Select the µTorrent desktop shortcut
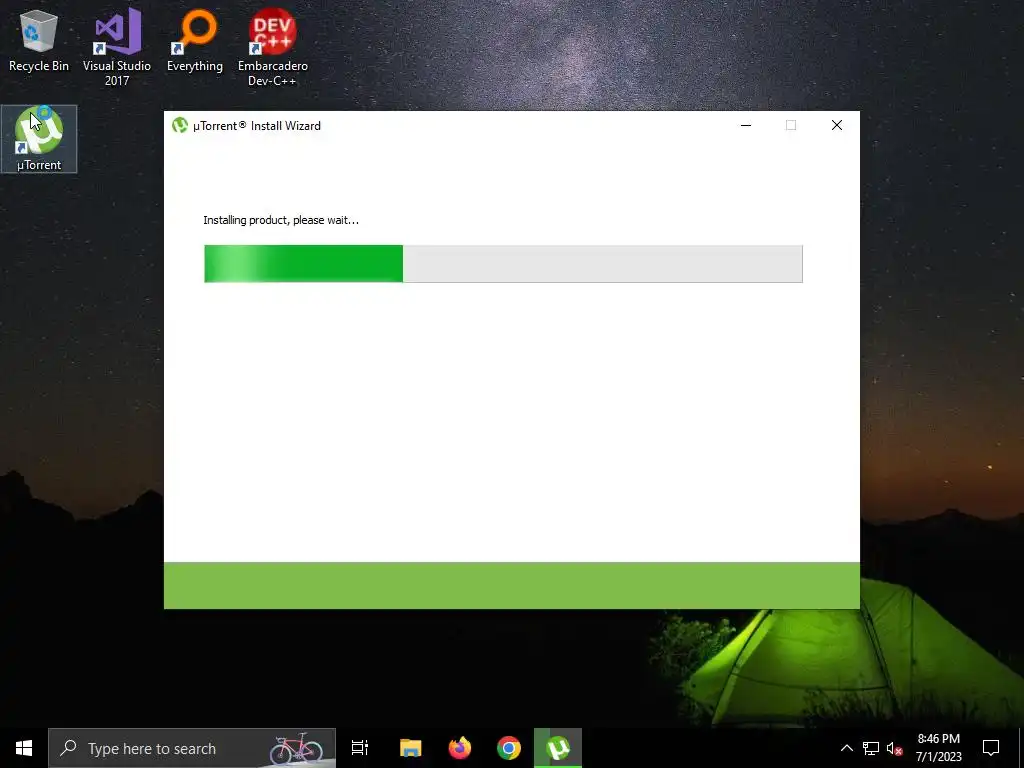Screen dimensions: 1024x768 click(39, 139)
